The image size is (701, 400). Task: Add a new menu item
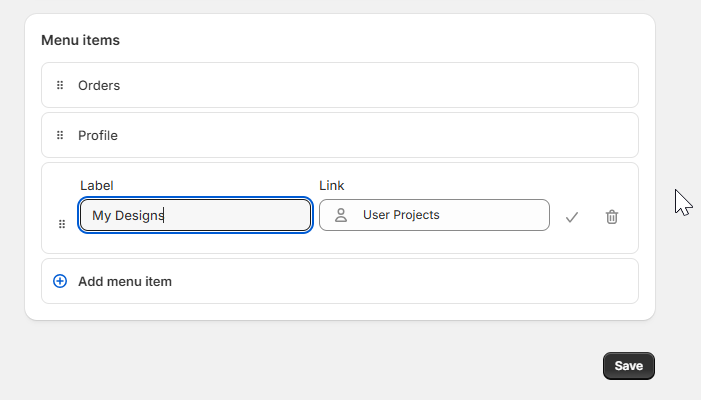[x=340, y=281]
